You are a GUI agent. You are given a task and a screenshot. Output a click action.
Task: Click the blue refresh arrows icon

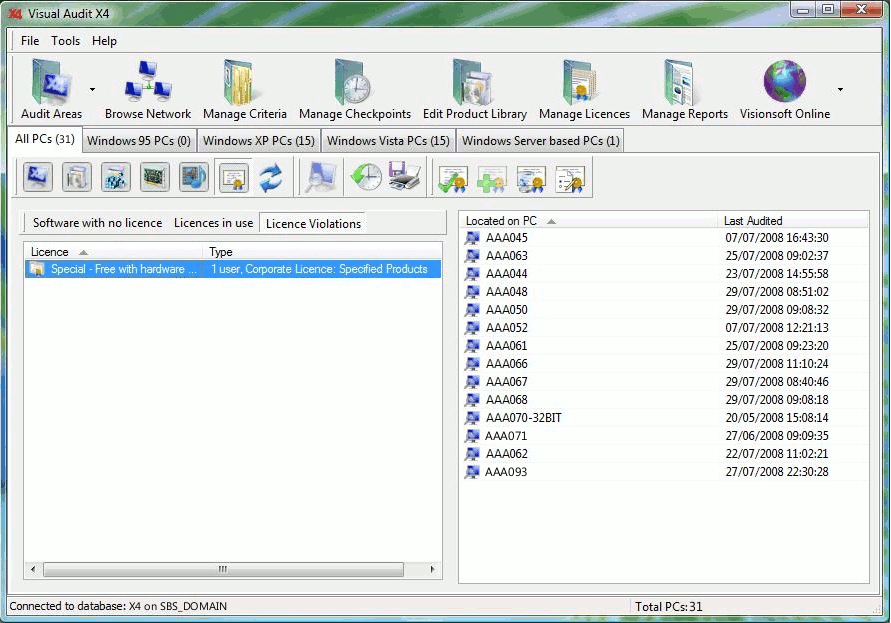(271, 177)
